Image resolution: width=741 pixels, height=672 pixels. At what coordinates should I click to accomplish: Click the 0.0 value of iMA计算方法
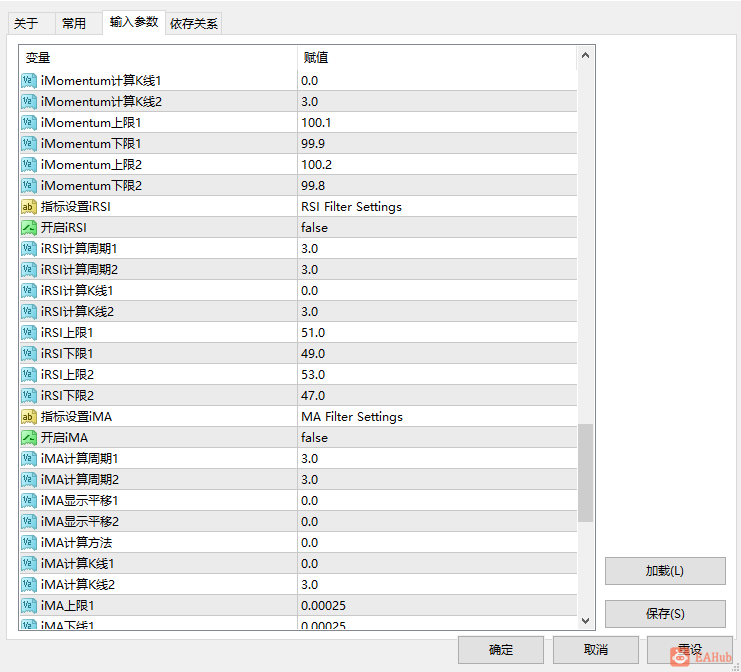(310, 543)
